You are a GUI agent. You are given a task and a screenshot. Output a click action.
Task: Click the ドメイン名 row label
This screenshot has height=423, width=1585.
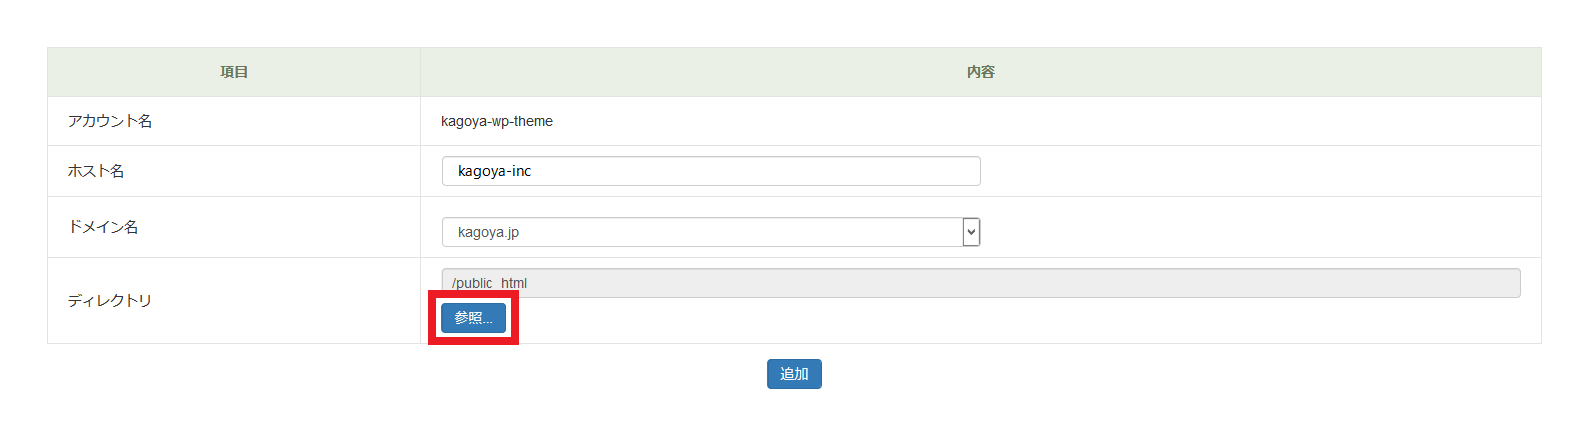pyautogui.click(x=103, y=227)
